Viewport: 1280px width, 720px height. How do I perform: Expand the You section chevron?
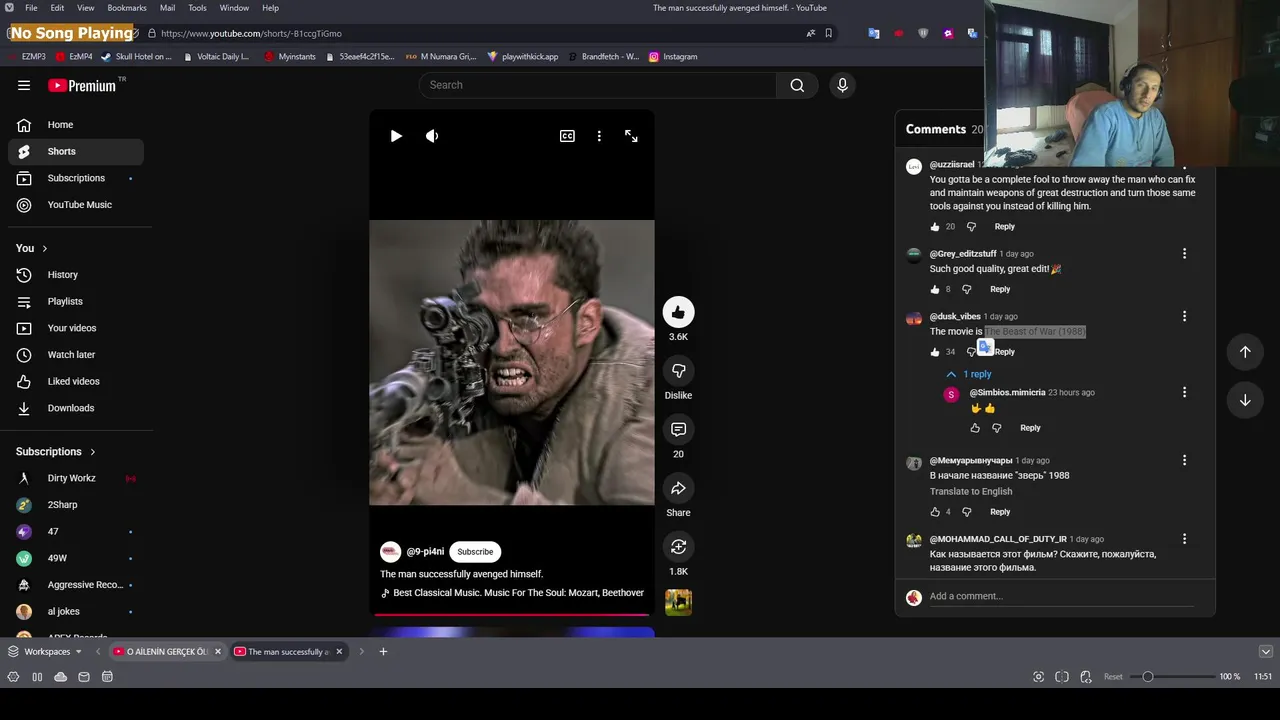pyautogui.click(x=44, y=248)
